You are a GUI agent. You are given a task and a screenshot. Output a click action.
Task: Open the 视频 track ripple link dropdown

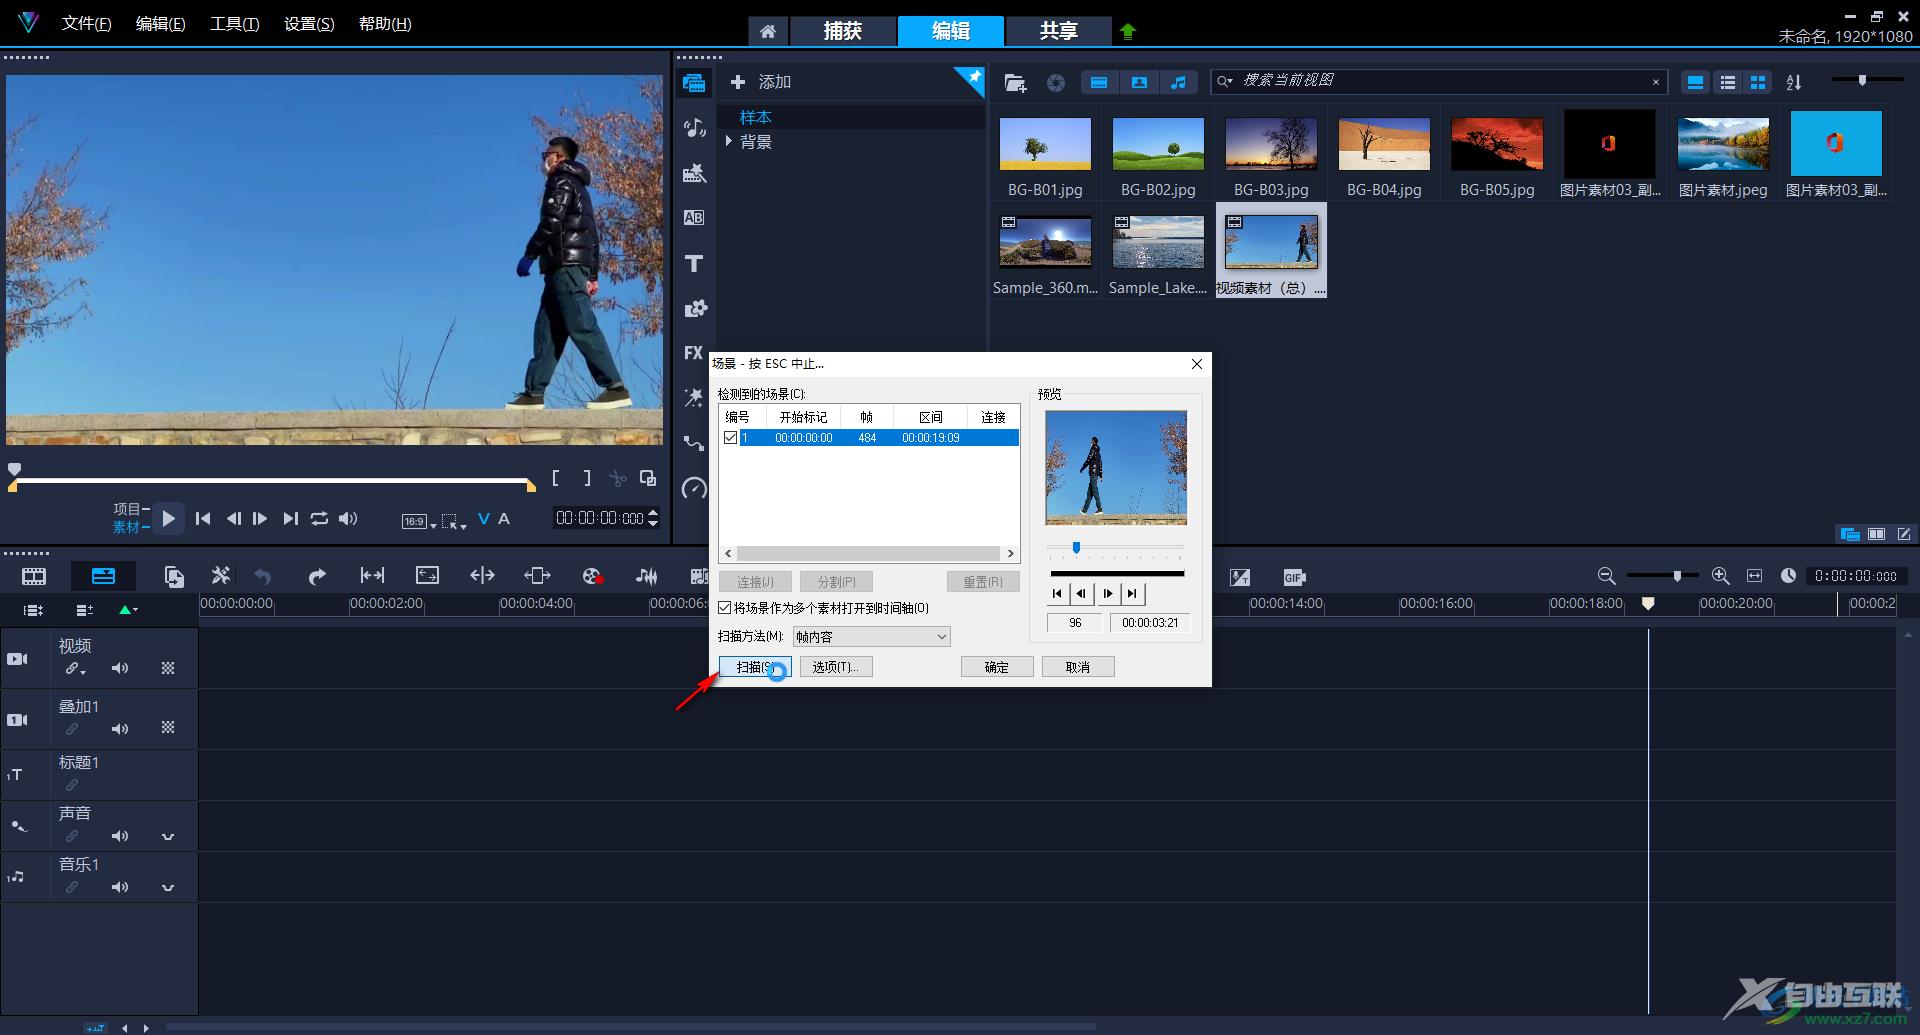[75, 668]
